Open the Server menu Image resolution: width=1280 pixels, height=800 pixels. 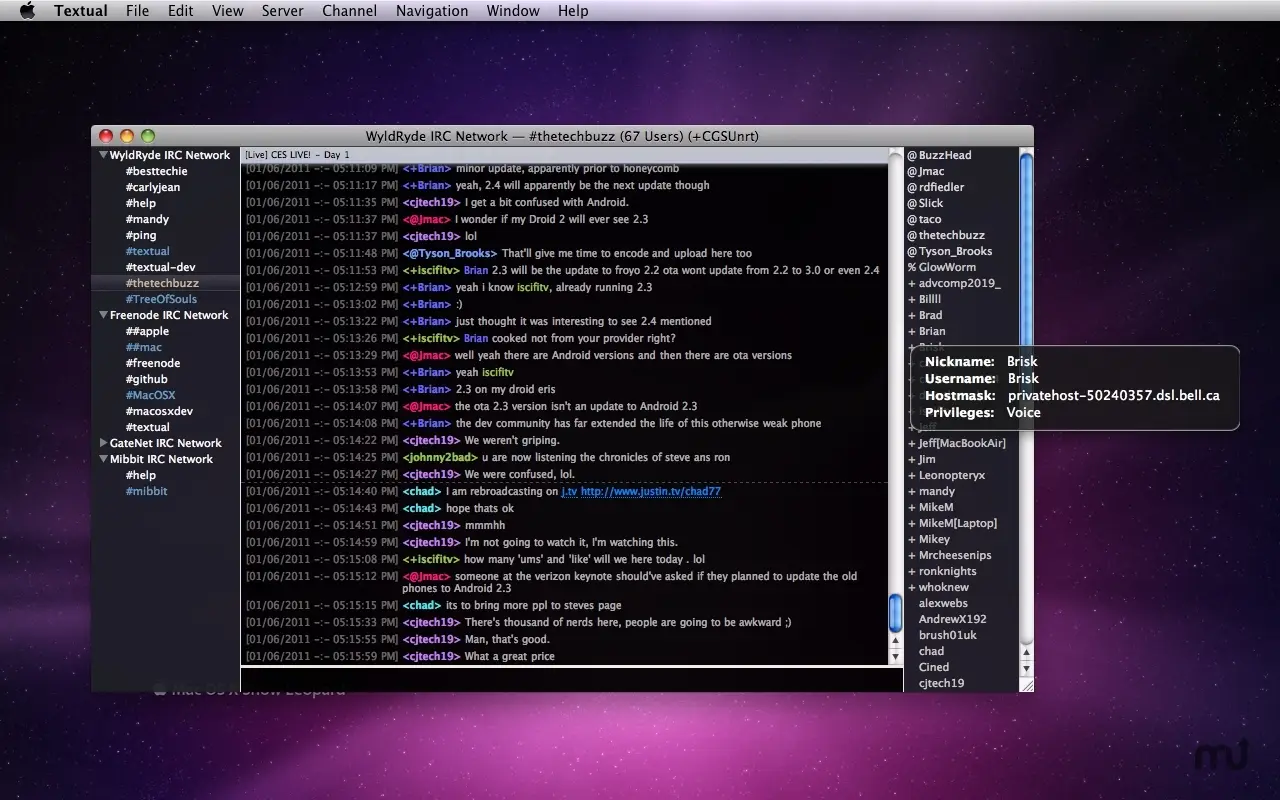point(283,11)
